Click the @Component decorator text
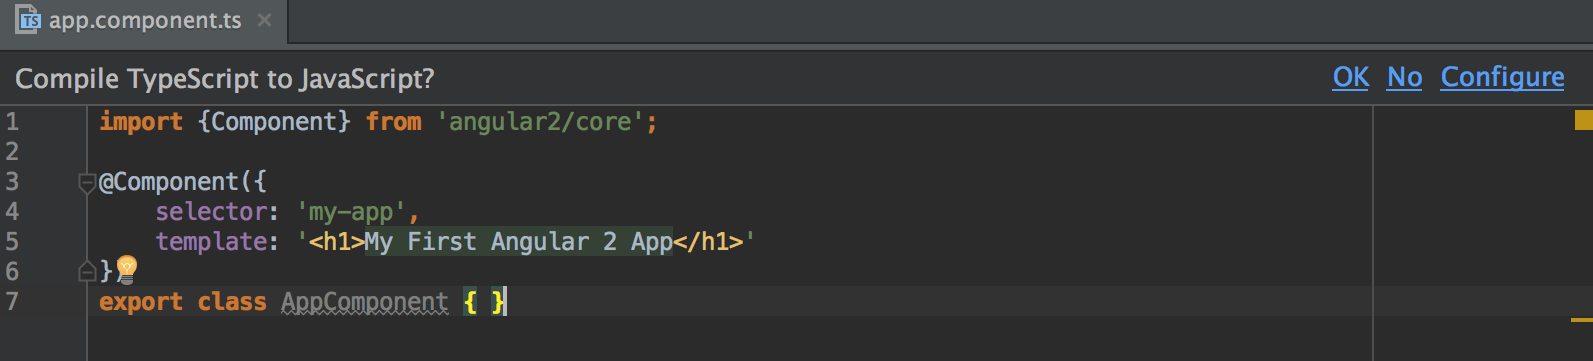The width and height of the screenshot is (1593, 361). point(169,182)
